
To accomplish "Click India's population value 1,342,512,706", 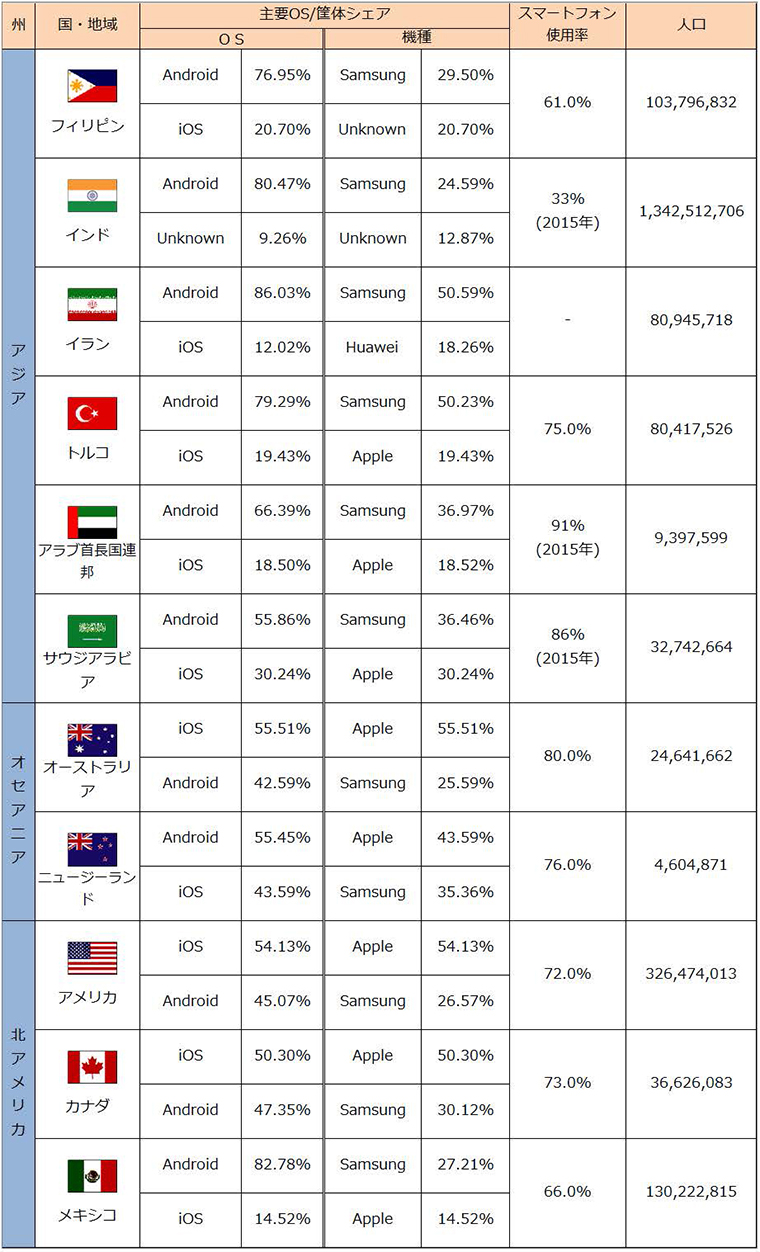I will coord(691,211).
